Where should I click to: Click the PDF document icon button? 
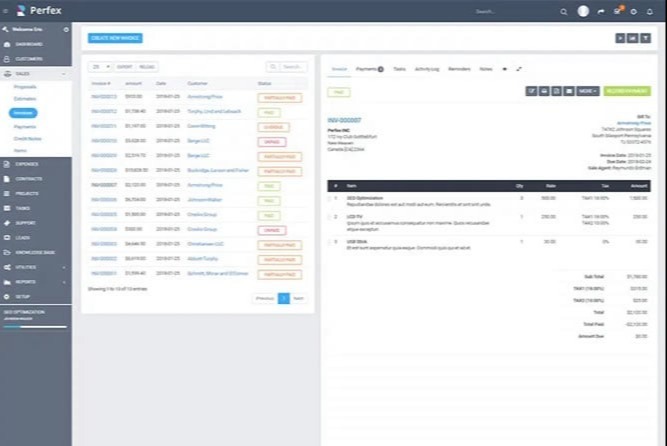(x=556, y=91)
